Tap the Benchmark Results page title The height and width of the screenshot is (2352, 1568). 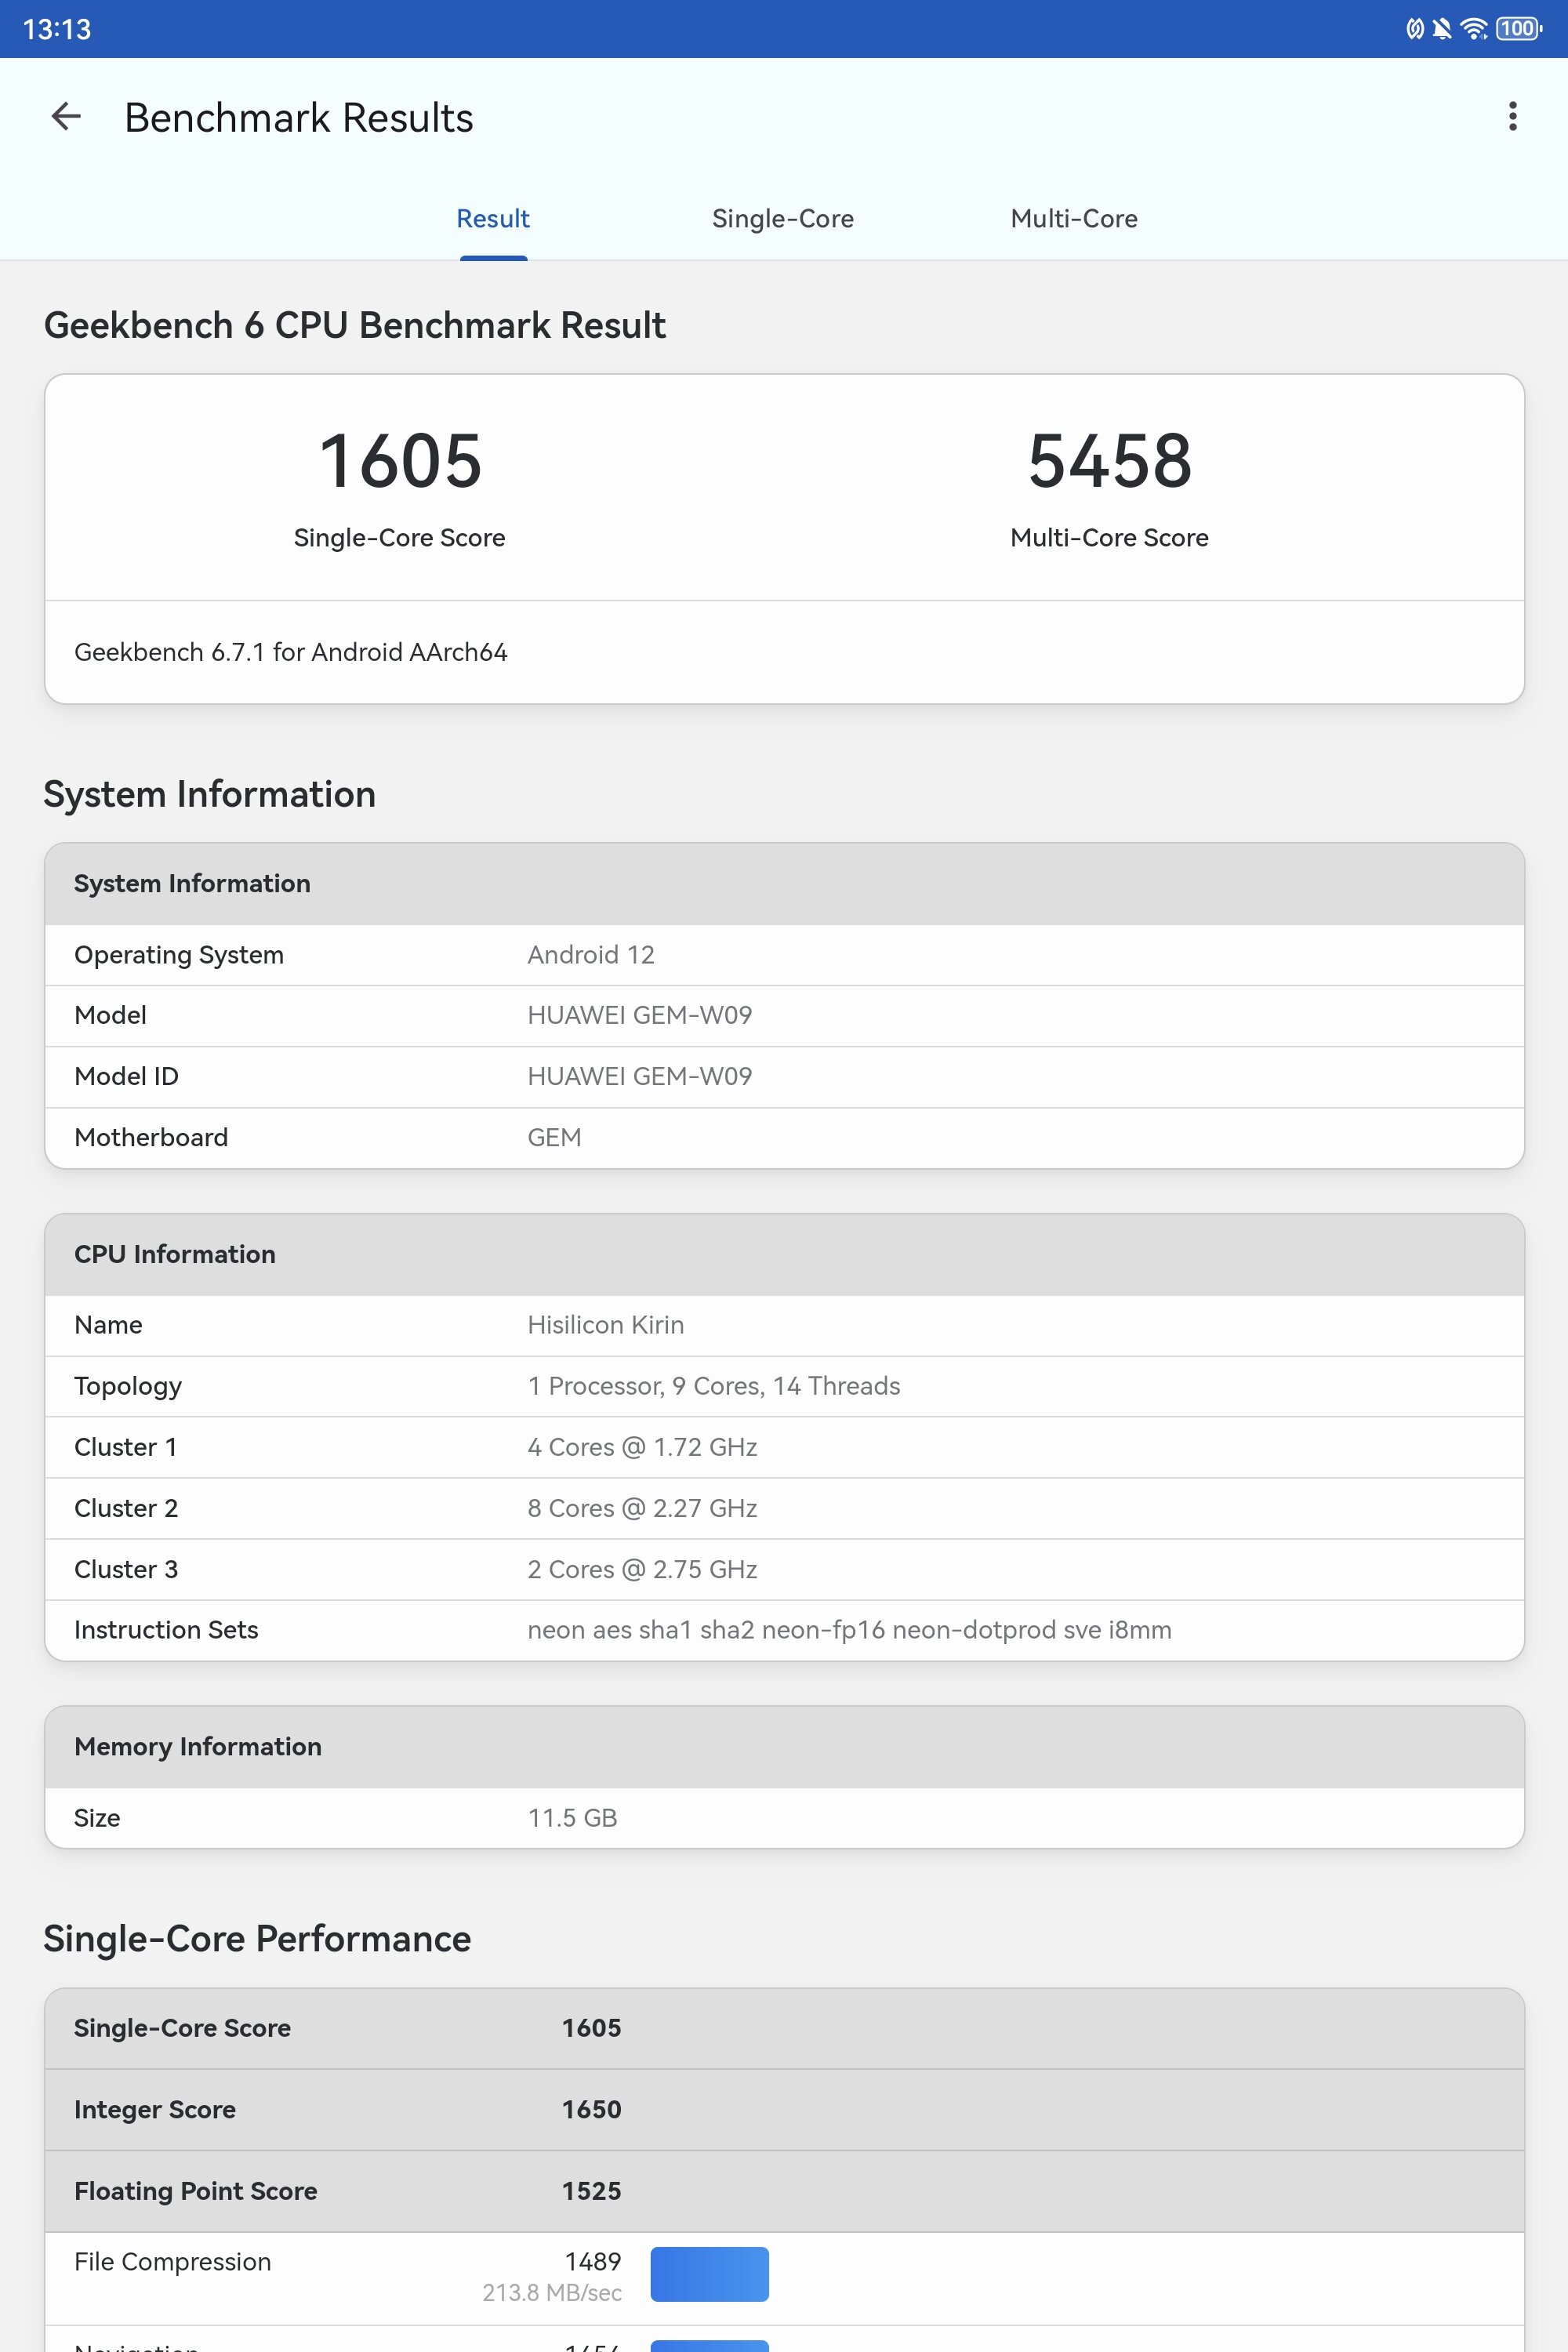299,118
